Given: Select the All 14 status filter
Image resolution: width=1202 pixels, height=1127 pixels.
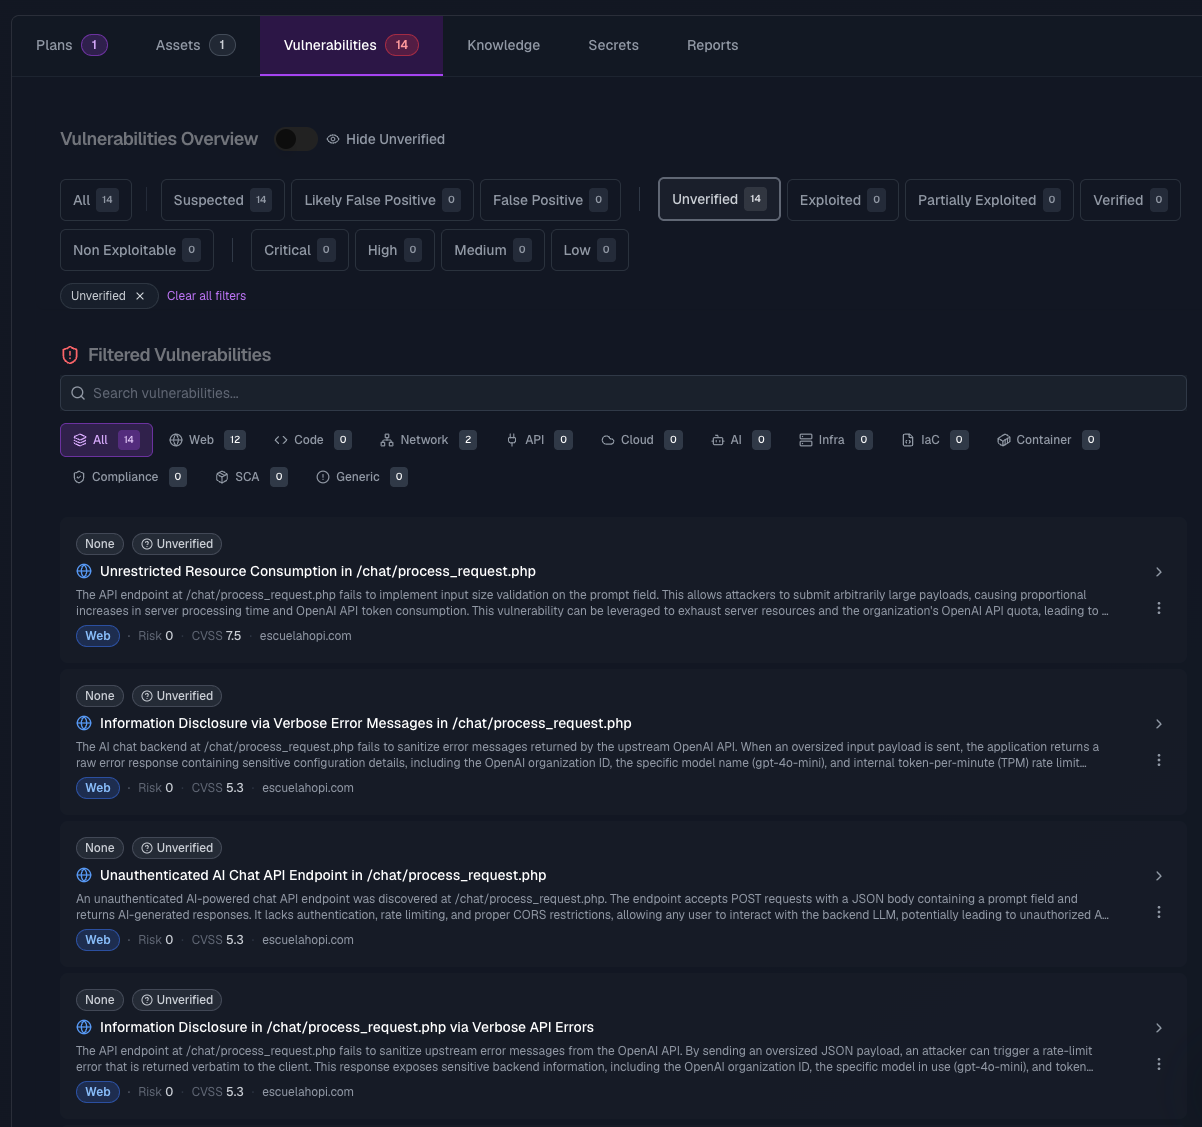Looking at the screenshot, I should tap(96, 200).
